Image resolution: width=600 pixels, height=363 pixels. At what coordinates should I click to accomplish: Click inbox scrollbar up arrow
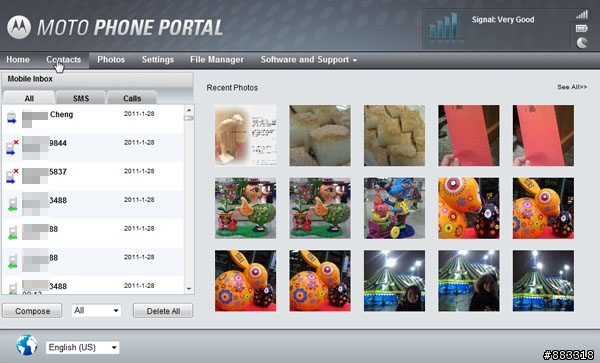click(x=188, y=110)
